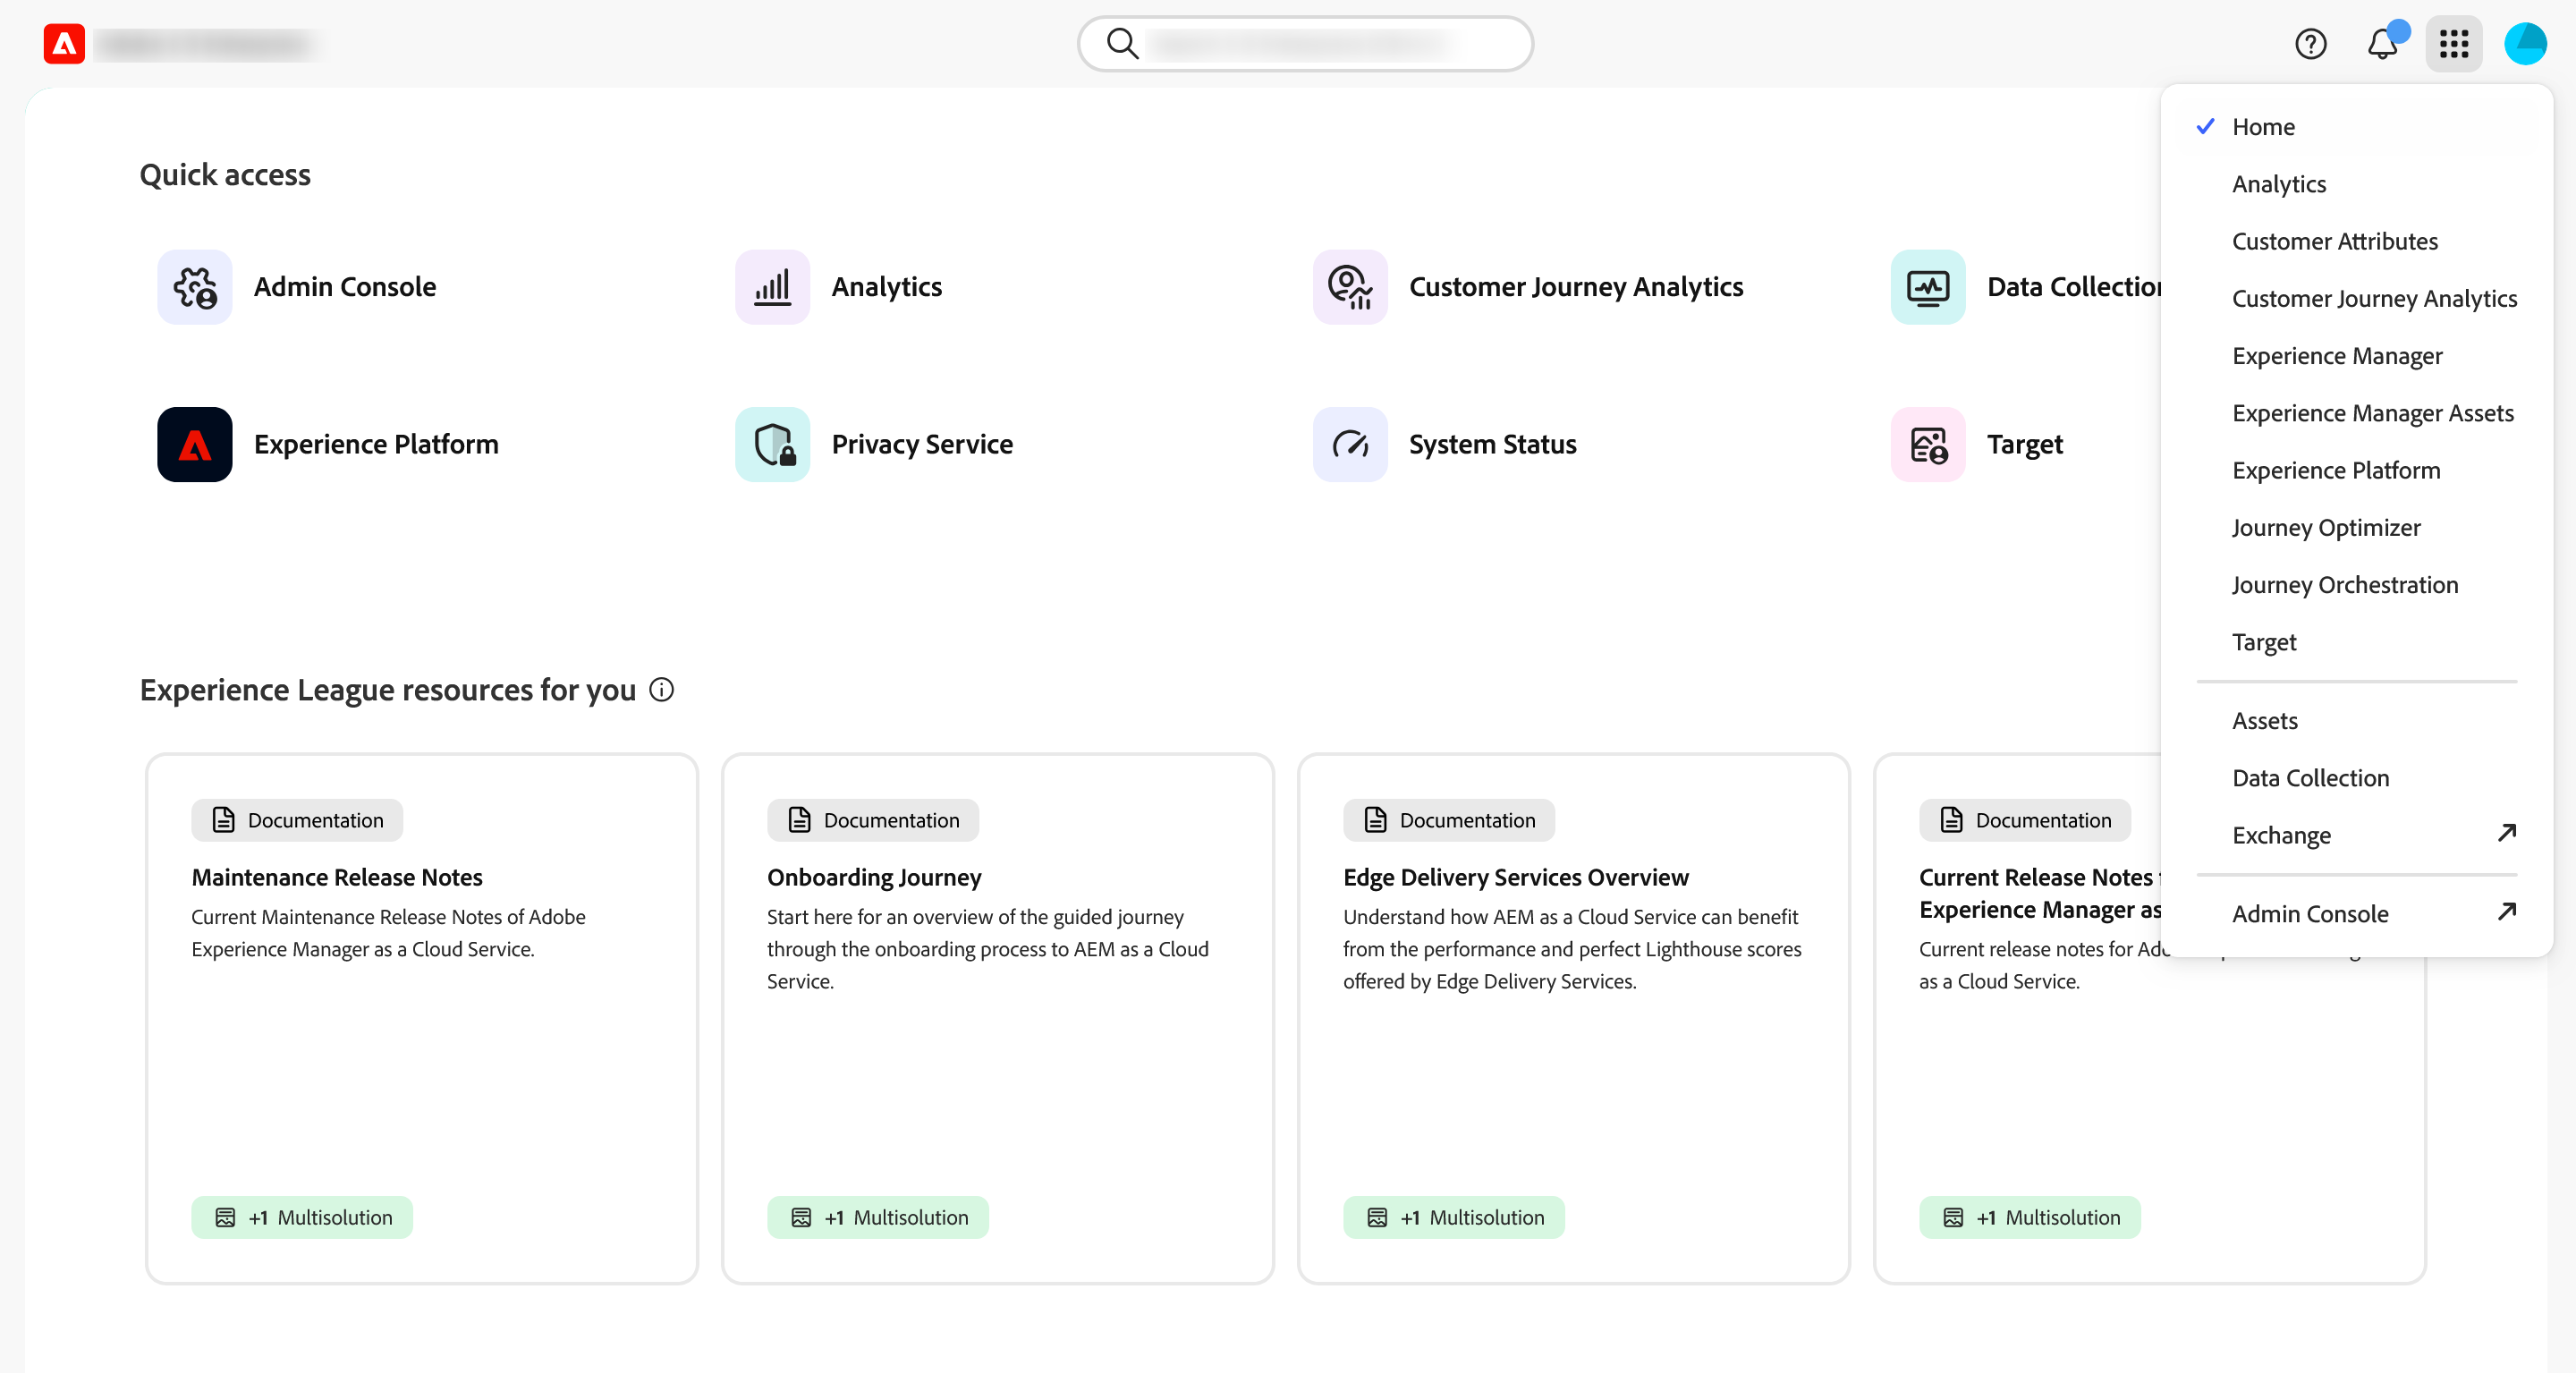Image resolution: width=2576 pixels, height=1374 pixels.
Task: Click the Analytics bar chart icon
Action: click(x=772, y=287)
